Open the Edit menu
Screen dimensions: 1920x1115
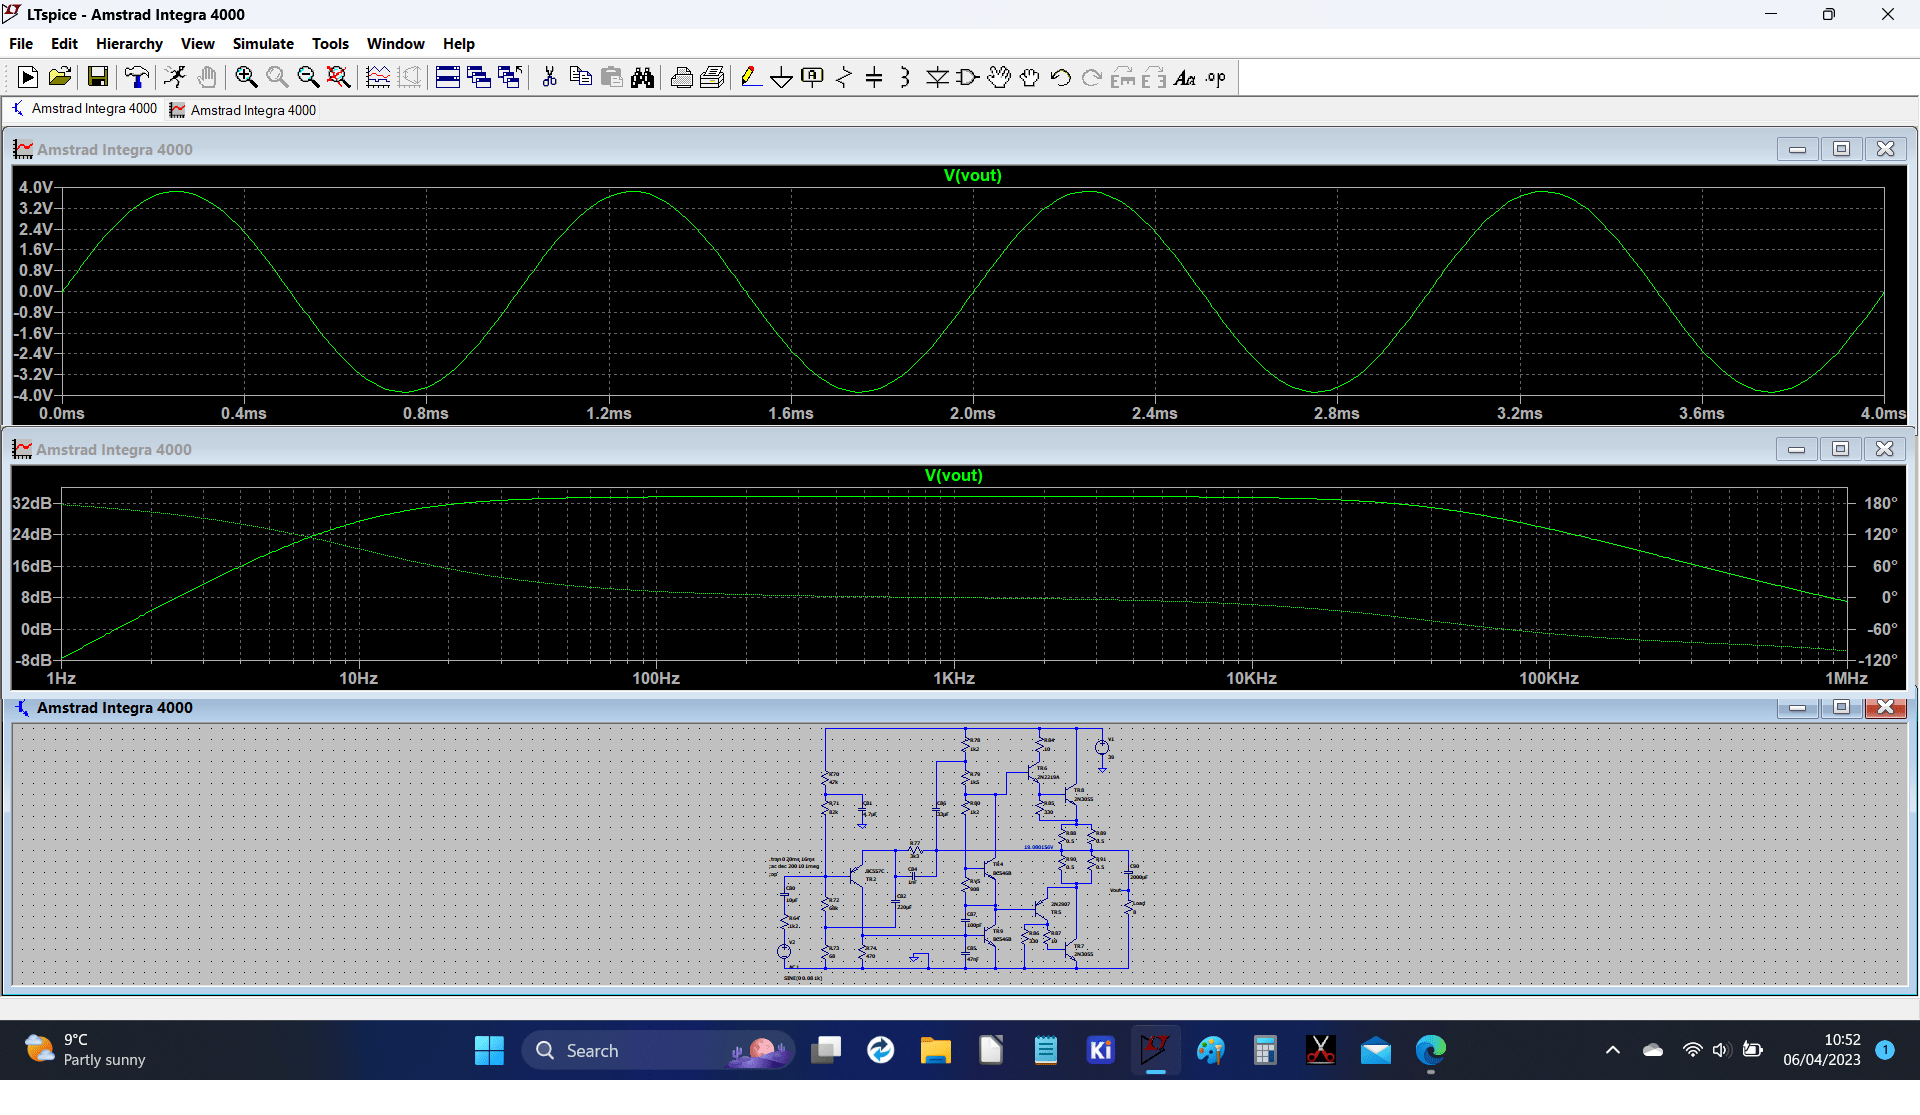pos(64,43)
